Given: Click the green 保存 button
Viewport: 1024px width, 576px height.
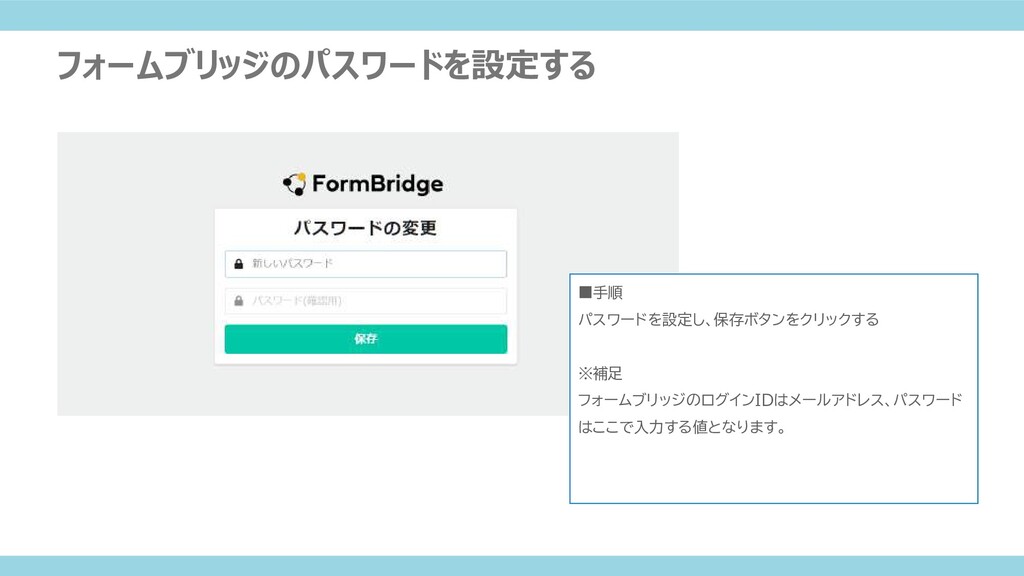Looking at the screenshot, I should [366, 339].
